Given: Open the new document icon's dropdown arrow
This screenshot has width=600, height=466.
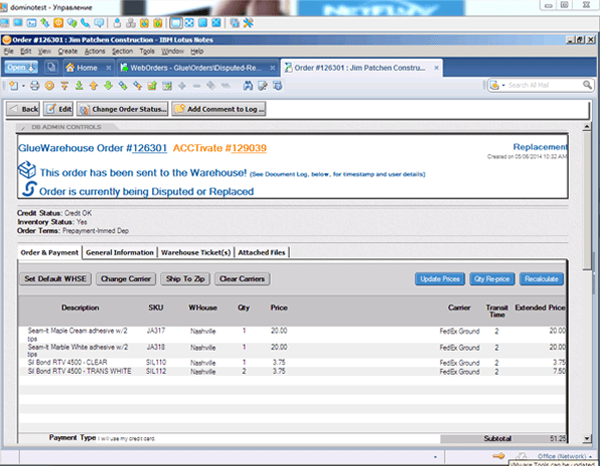Looking at the screenshot, I should (x=23, y=86).
